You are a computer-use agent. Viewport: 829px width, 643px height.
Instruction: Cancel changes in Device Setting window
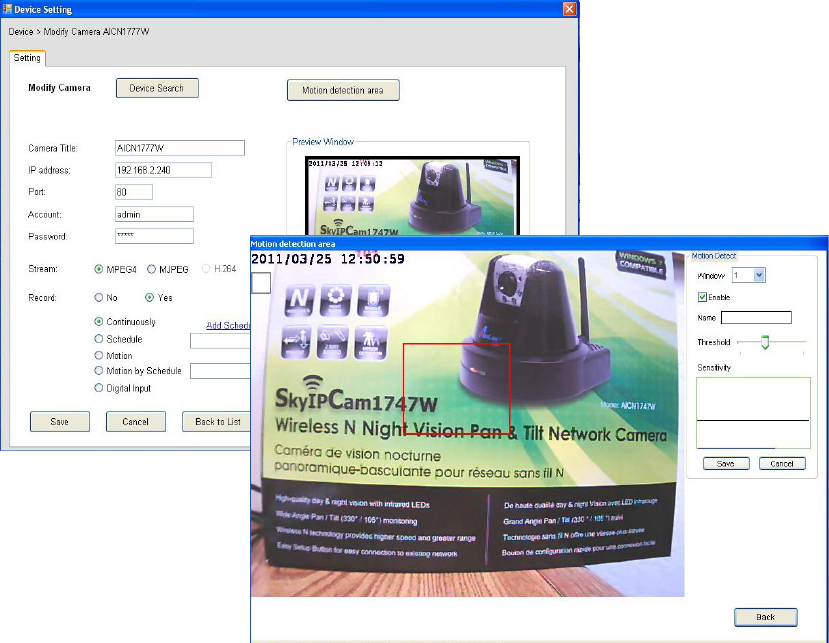pyautogui.click(x=136, y=421)
